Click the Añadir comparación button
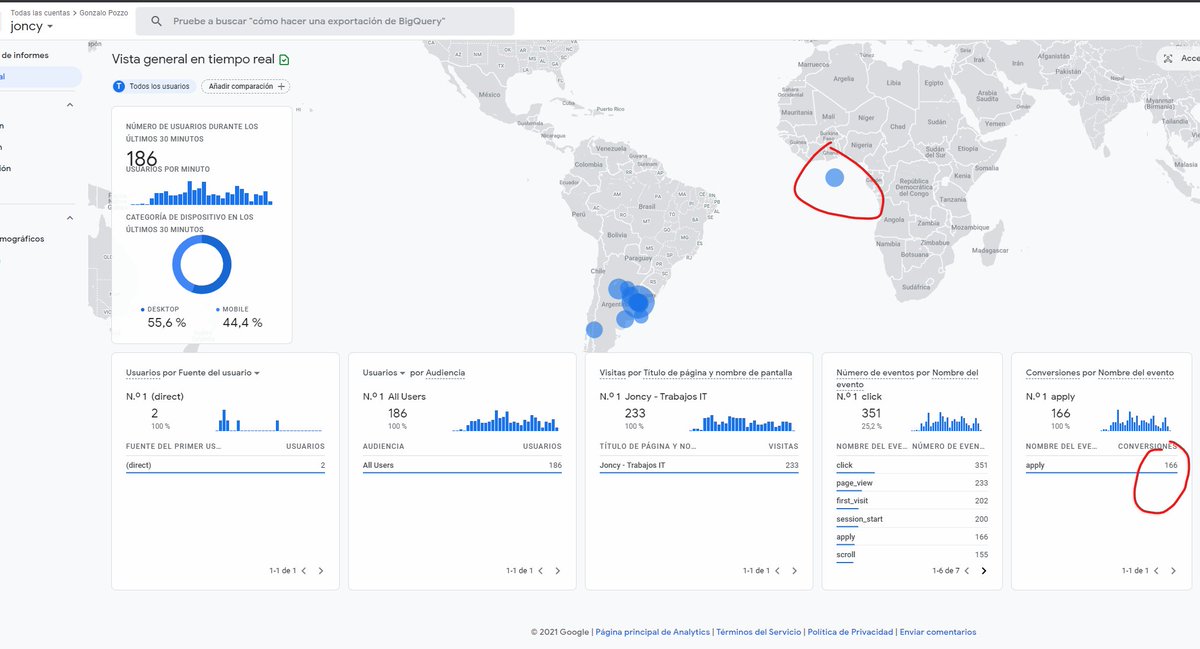 click(x=246, y=87)
